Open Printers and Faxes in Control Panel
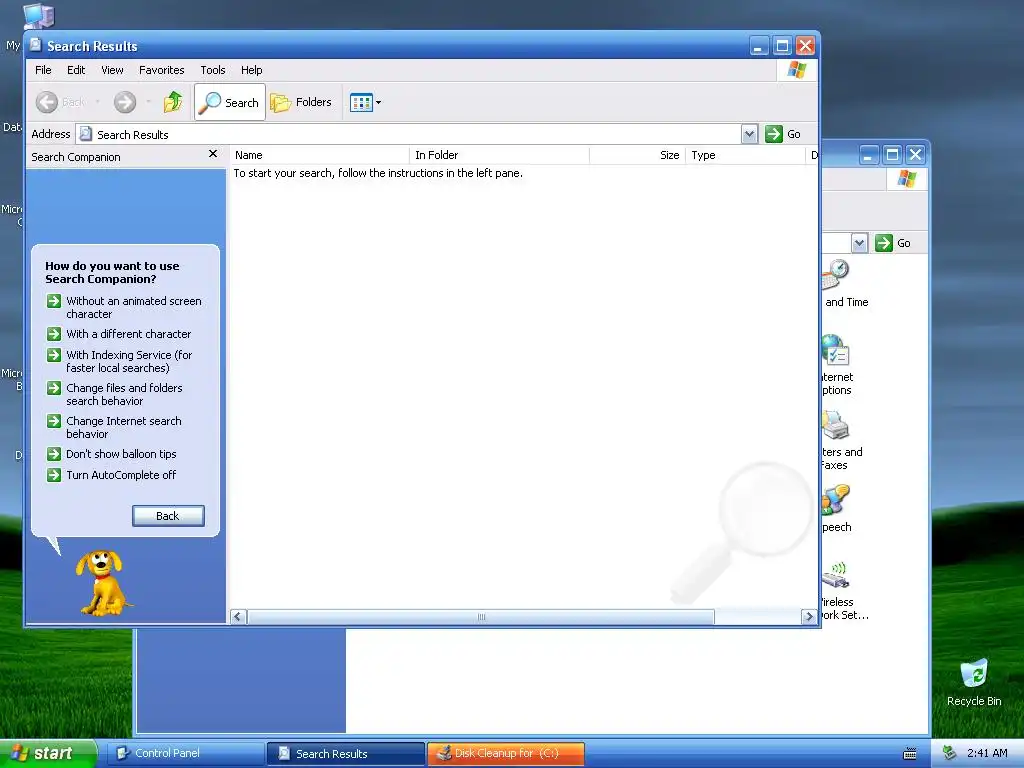The height and width of the screenshot is (768, 1024). [x=841, y=440]
